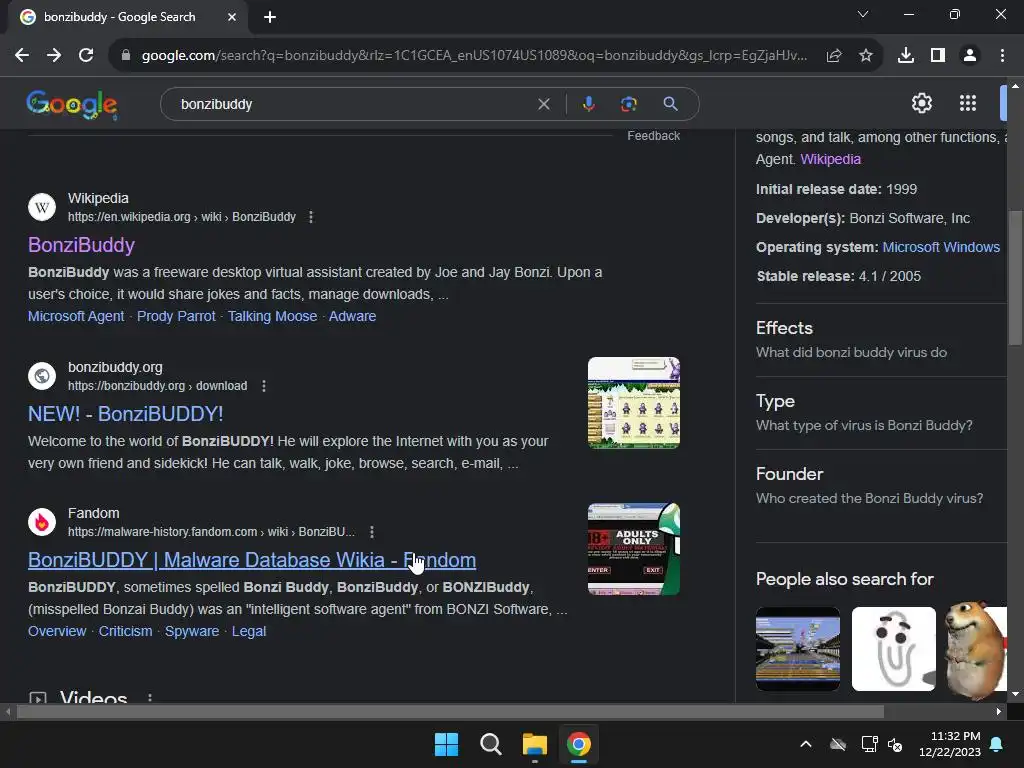Image resolution: width=1024 pixels, height=768 pixels.
Task: Clear the search box text
Action: coord(543,104)
